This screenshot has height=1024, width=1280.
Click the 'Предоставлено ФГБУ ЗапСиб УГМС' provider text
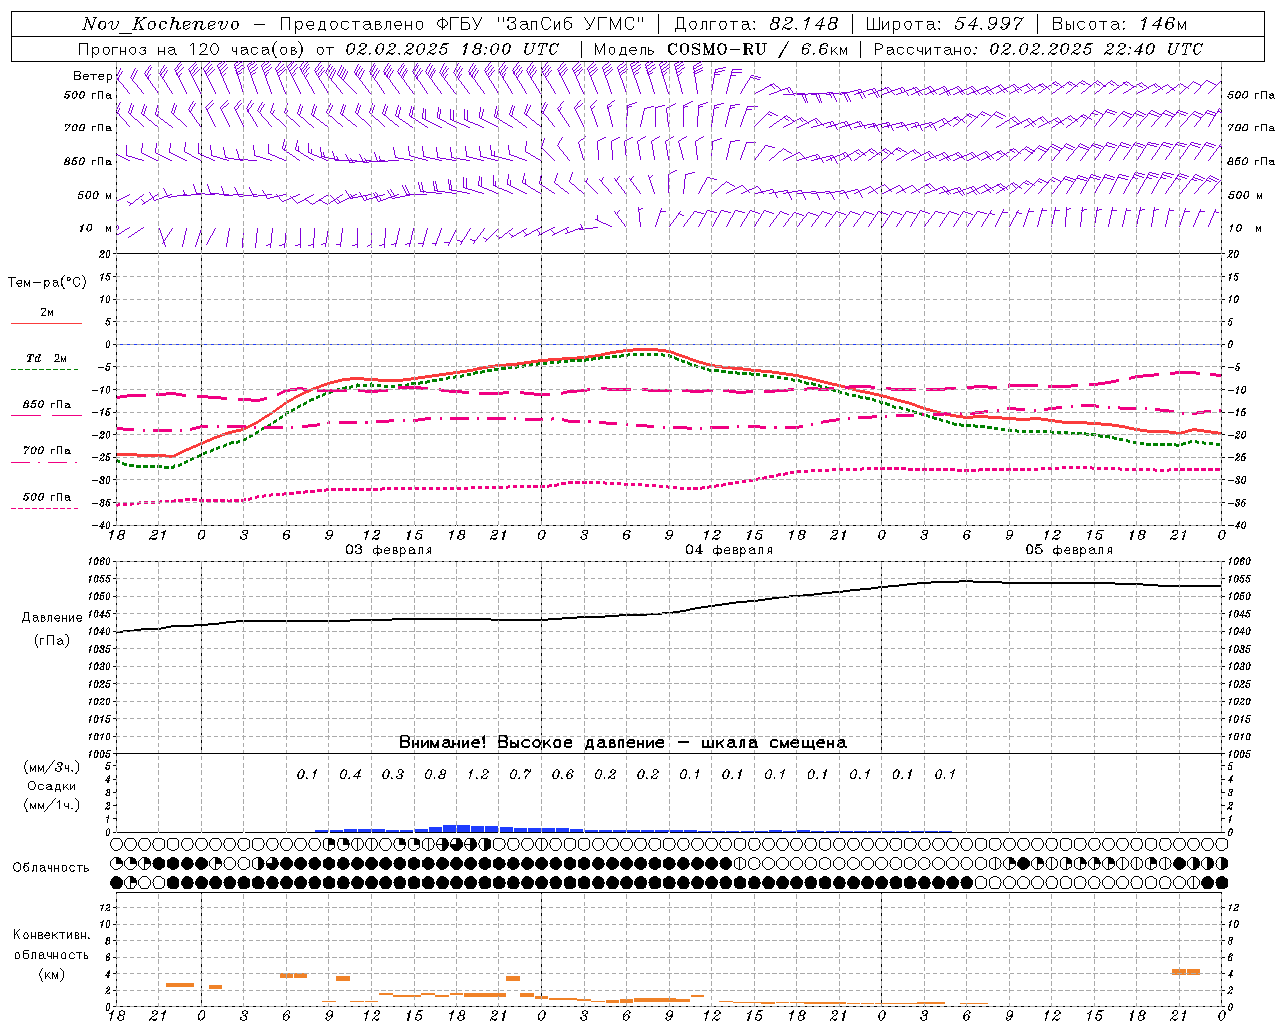click(462, 24)
